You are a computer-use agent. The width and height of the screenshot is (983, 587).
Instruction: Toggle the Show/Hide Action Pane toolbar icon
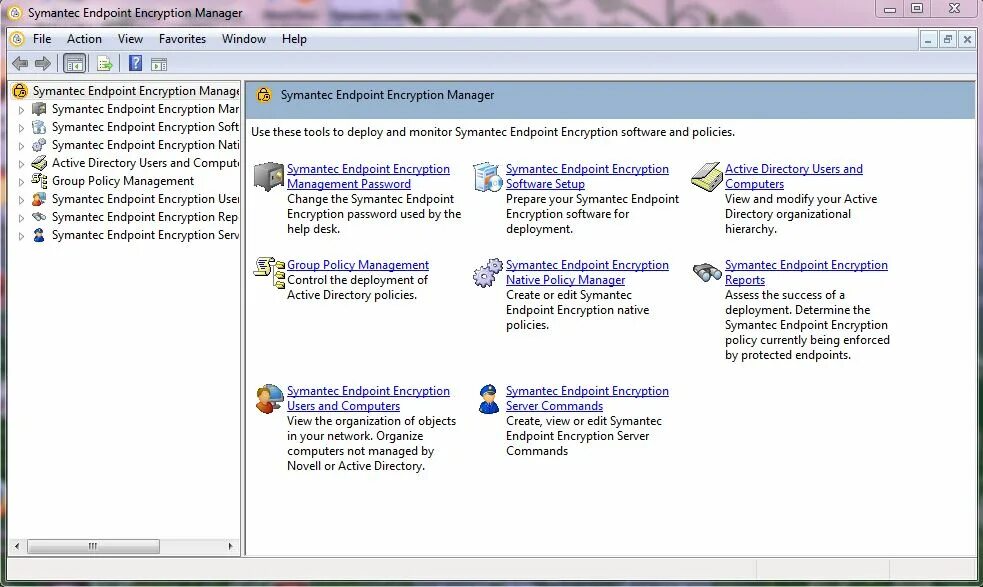[159, 64]
